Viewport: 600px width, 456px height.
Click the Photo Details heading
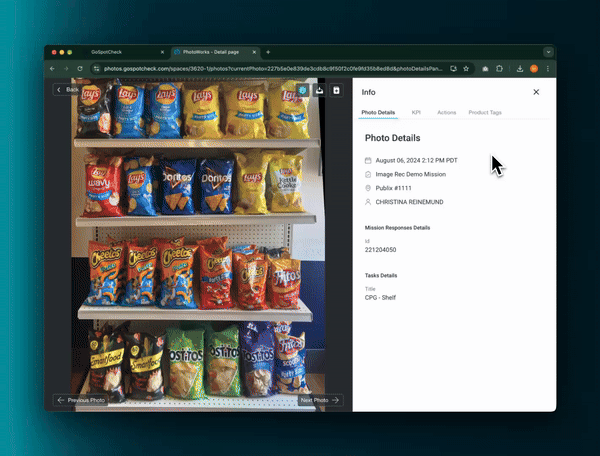tap(392, 138)
